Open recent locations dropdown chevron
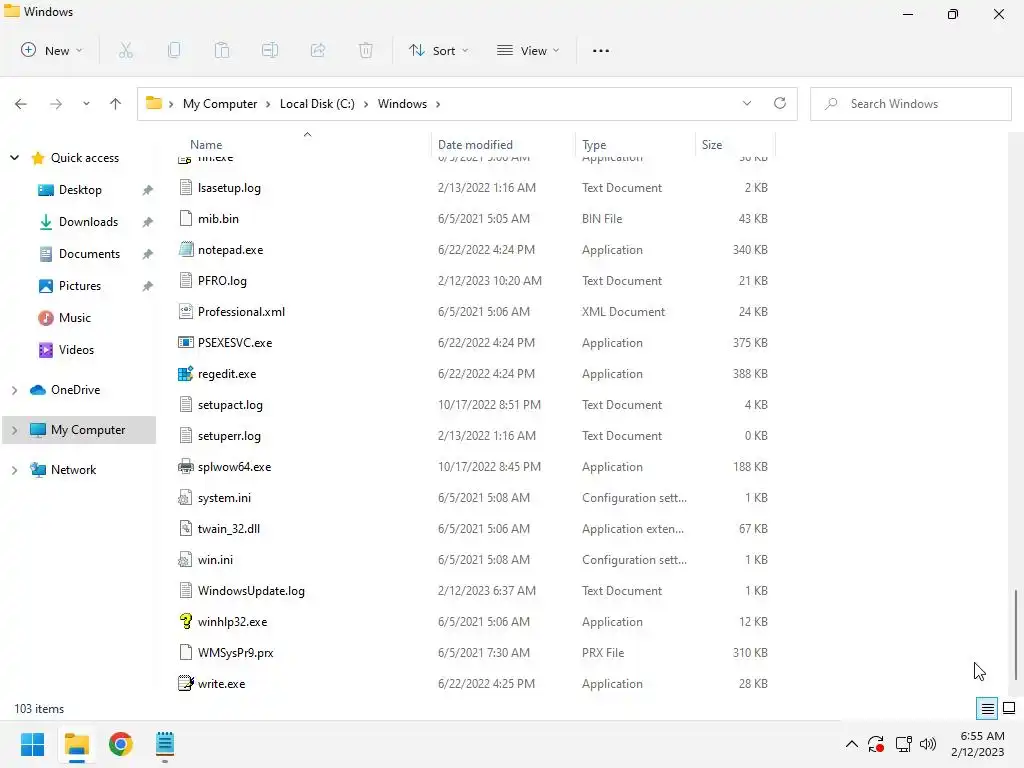 click(86, 104)
